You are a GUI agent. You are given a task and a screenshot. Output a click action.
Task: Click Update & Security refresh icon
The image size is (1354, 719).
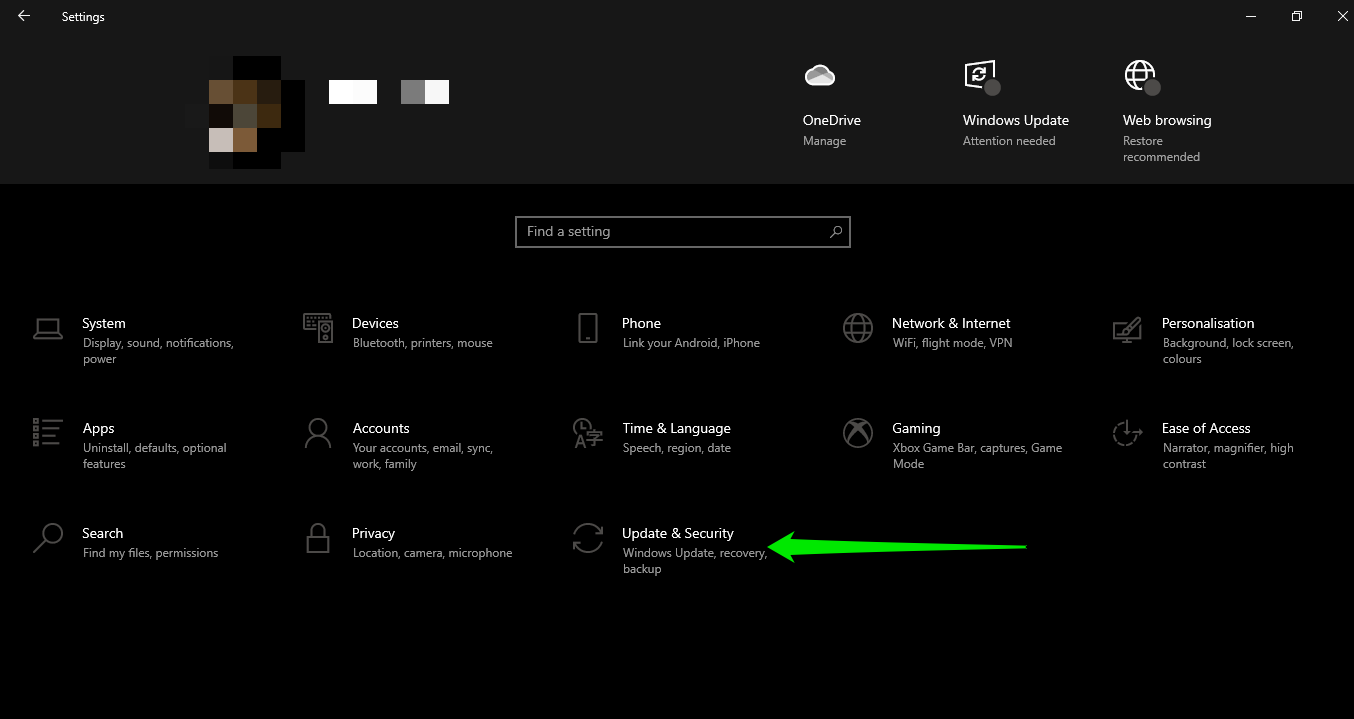(x=588, y=538)
